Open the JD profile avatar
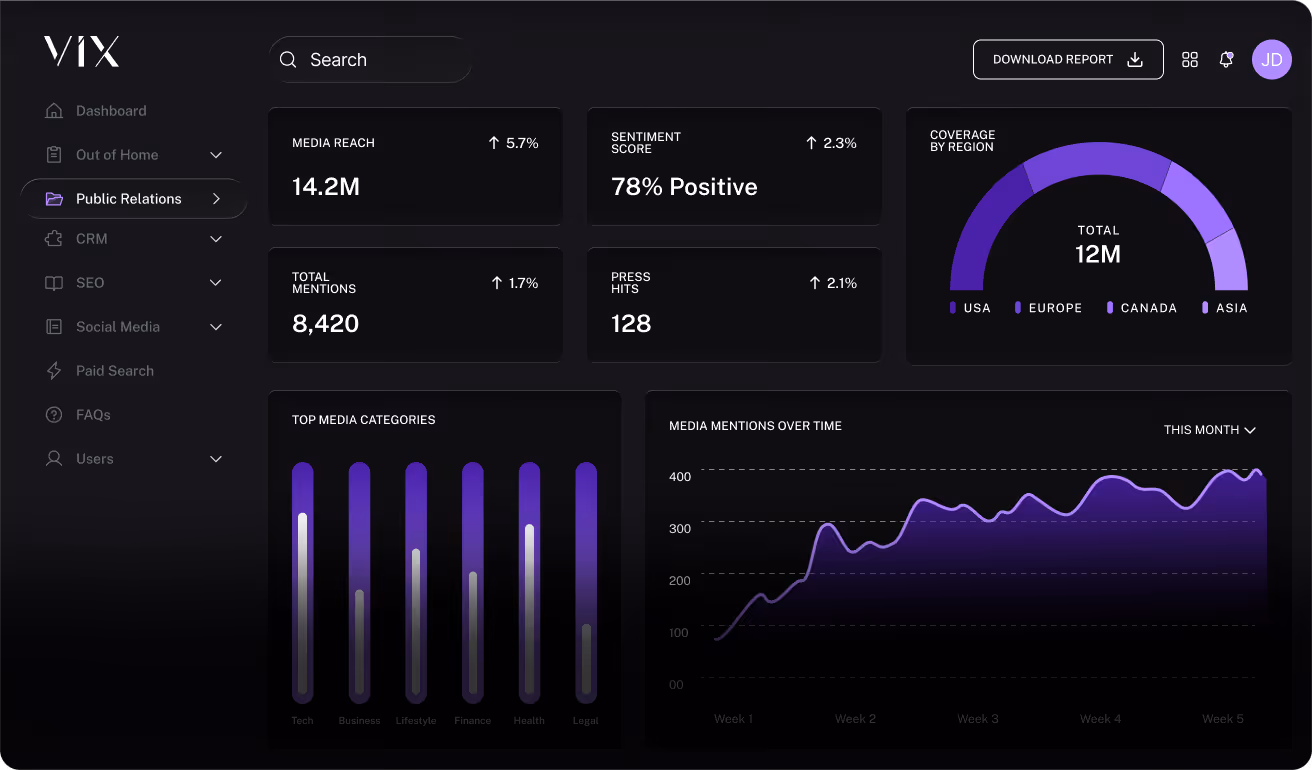This screenshot has height=770, width=1312. pos(1272,60)
